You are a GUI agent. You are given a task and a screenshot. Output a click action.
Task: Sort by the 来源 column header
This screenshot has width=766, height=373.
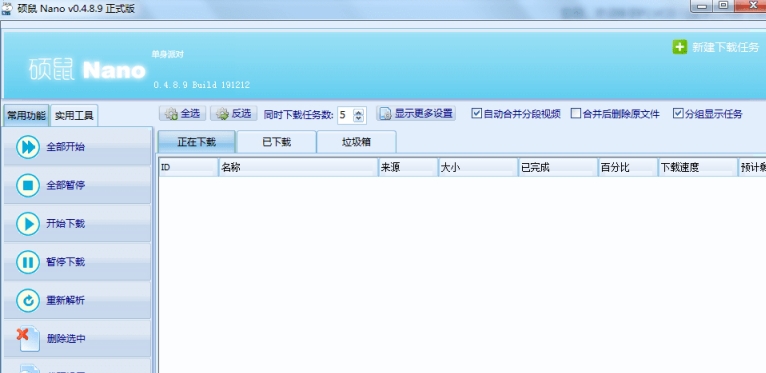tap(408, 167)
